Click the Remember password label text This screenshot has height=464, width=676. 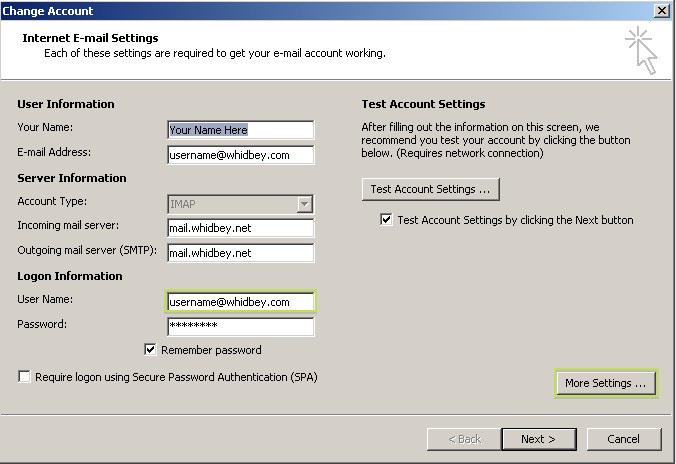(211, 350)
